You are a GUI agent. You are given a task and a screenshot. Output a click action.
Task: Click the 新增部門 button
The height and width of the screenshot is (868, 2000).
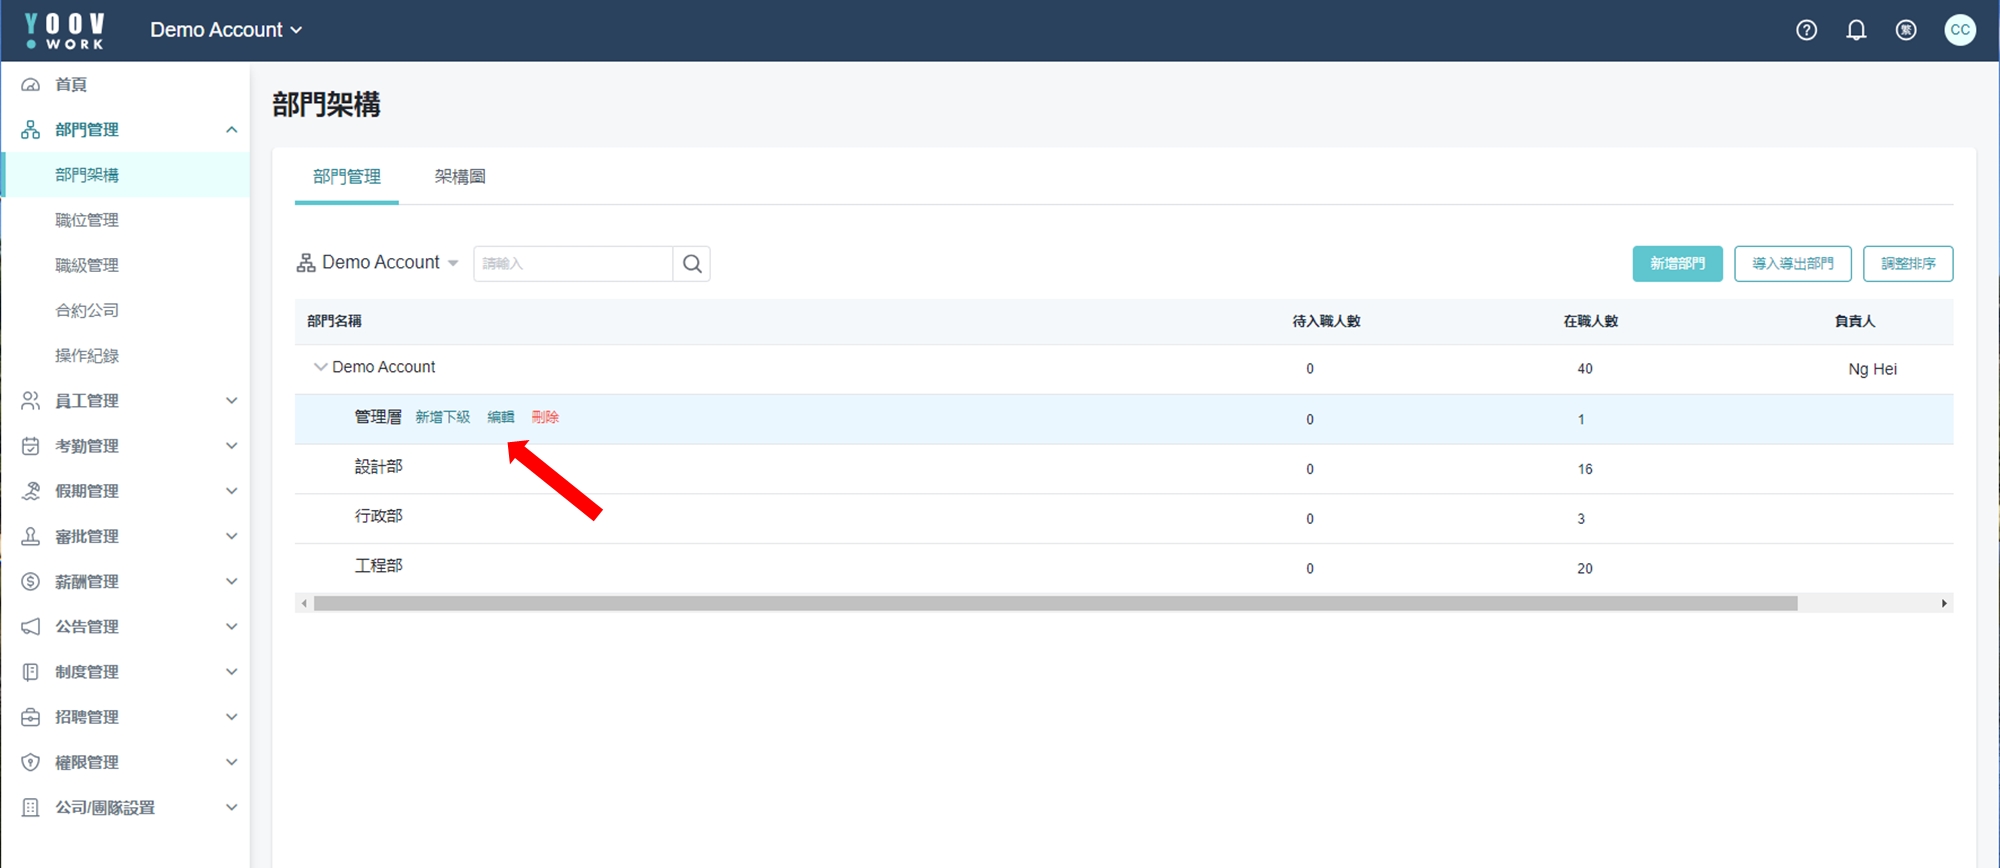tap(1677, 264)
